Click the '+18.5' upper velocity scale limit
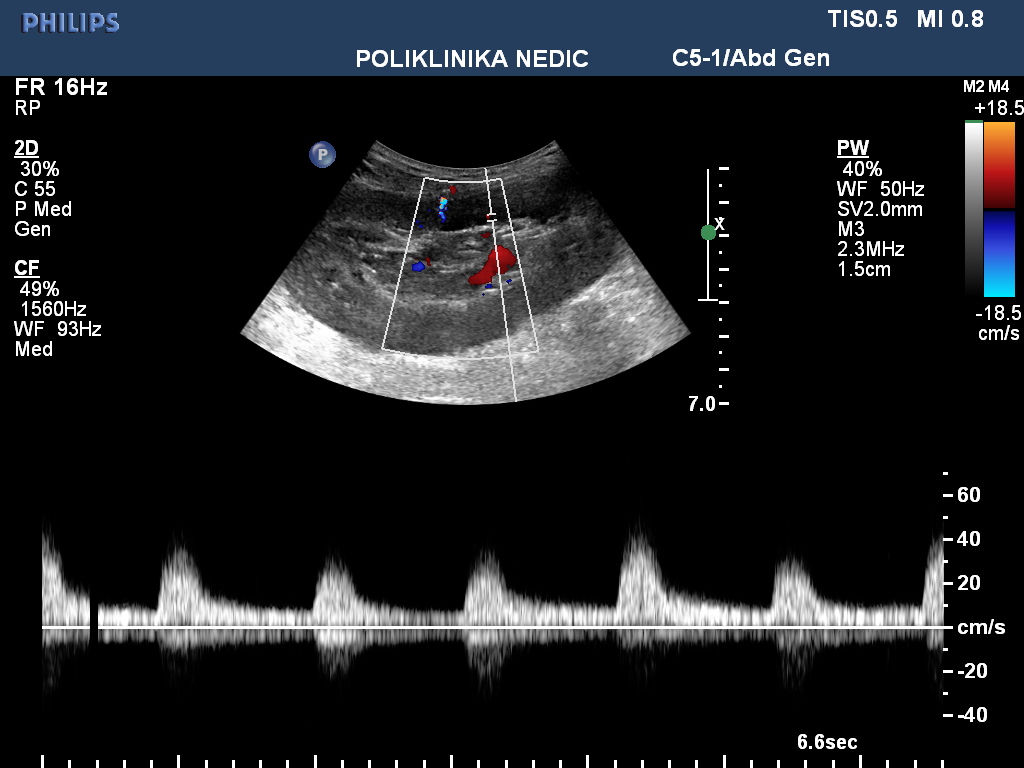 coord(999,108)
